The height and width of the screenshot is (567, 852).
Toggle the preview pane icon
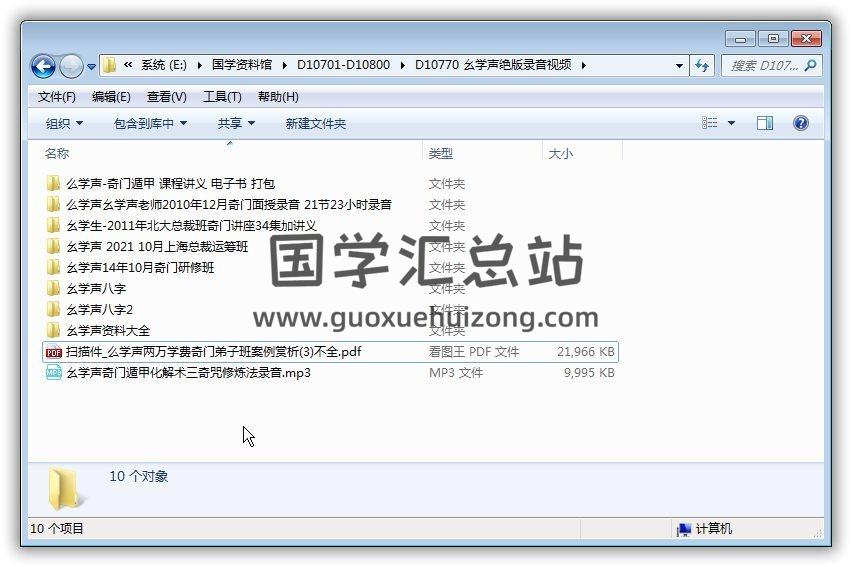765,123
